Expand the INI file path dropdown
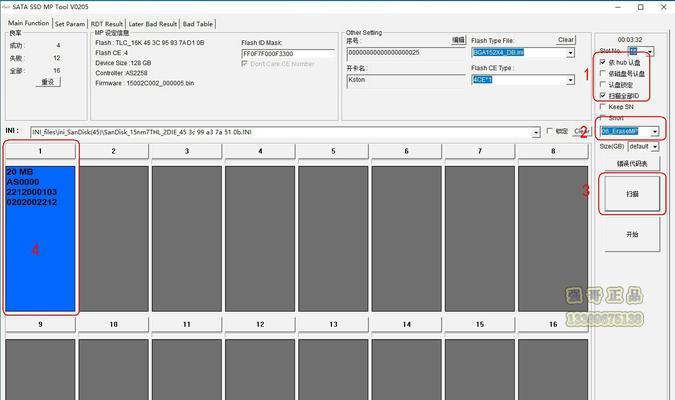 [536, 133]
